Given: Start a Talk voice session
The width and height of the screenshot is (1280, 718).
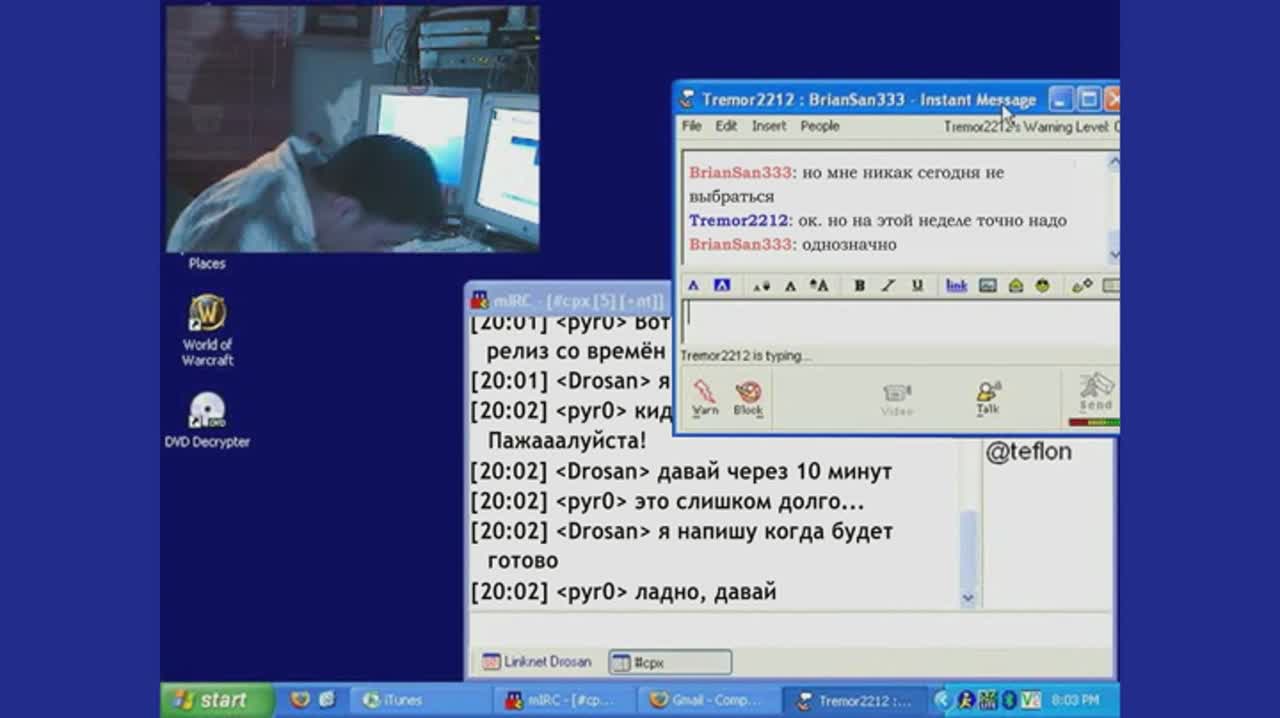Looking at the screenshot, I should click(988, 396).
